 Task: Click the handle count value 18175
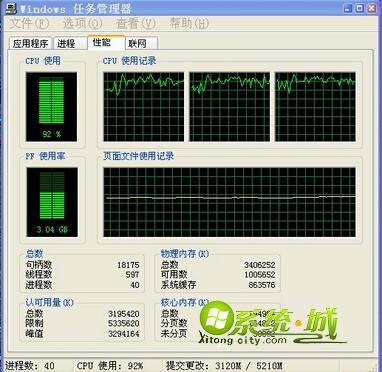tap(128, 265)
